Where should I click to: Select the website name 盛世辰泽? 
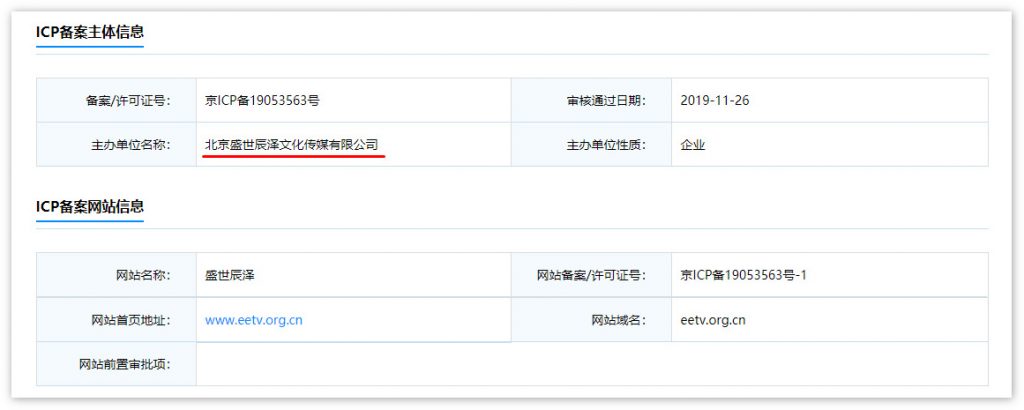pyautogui.click(x=230, y=275)
